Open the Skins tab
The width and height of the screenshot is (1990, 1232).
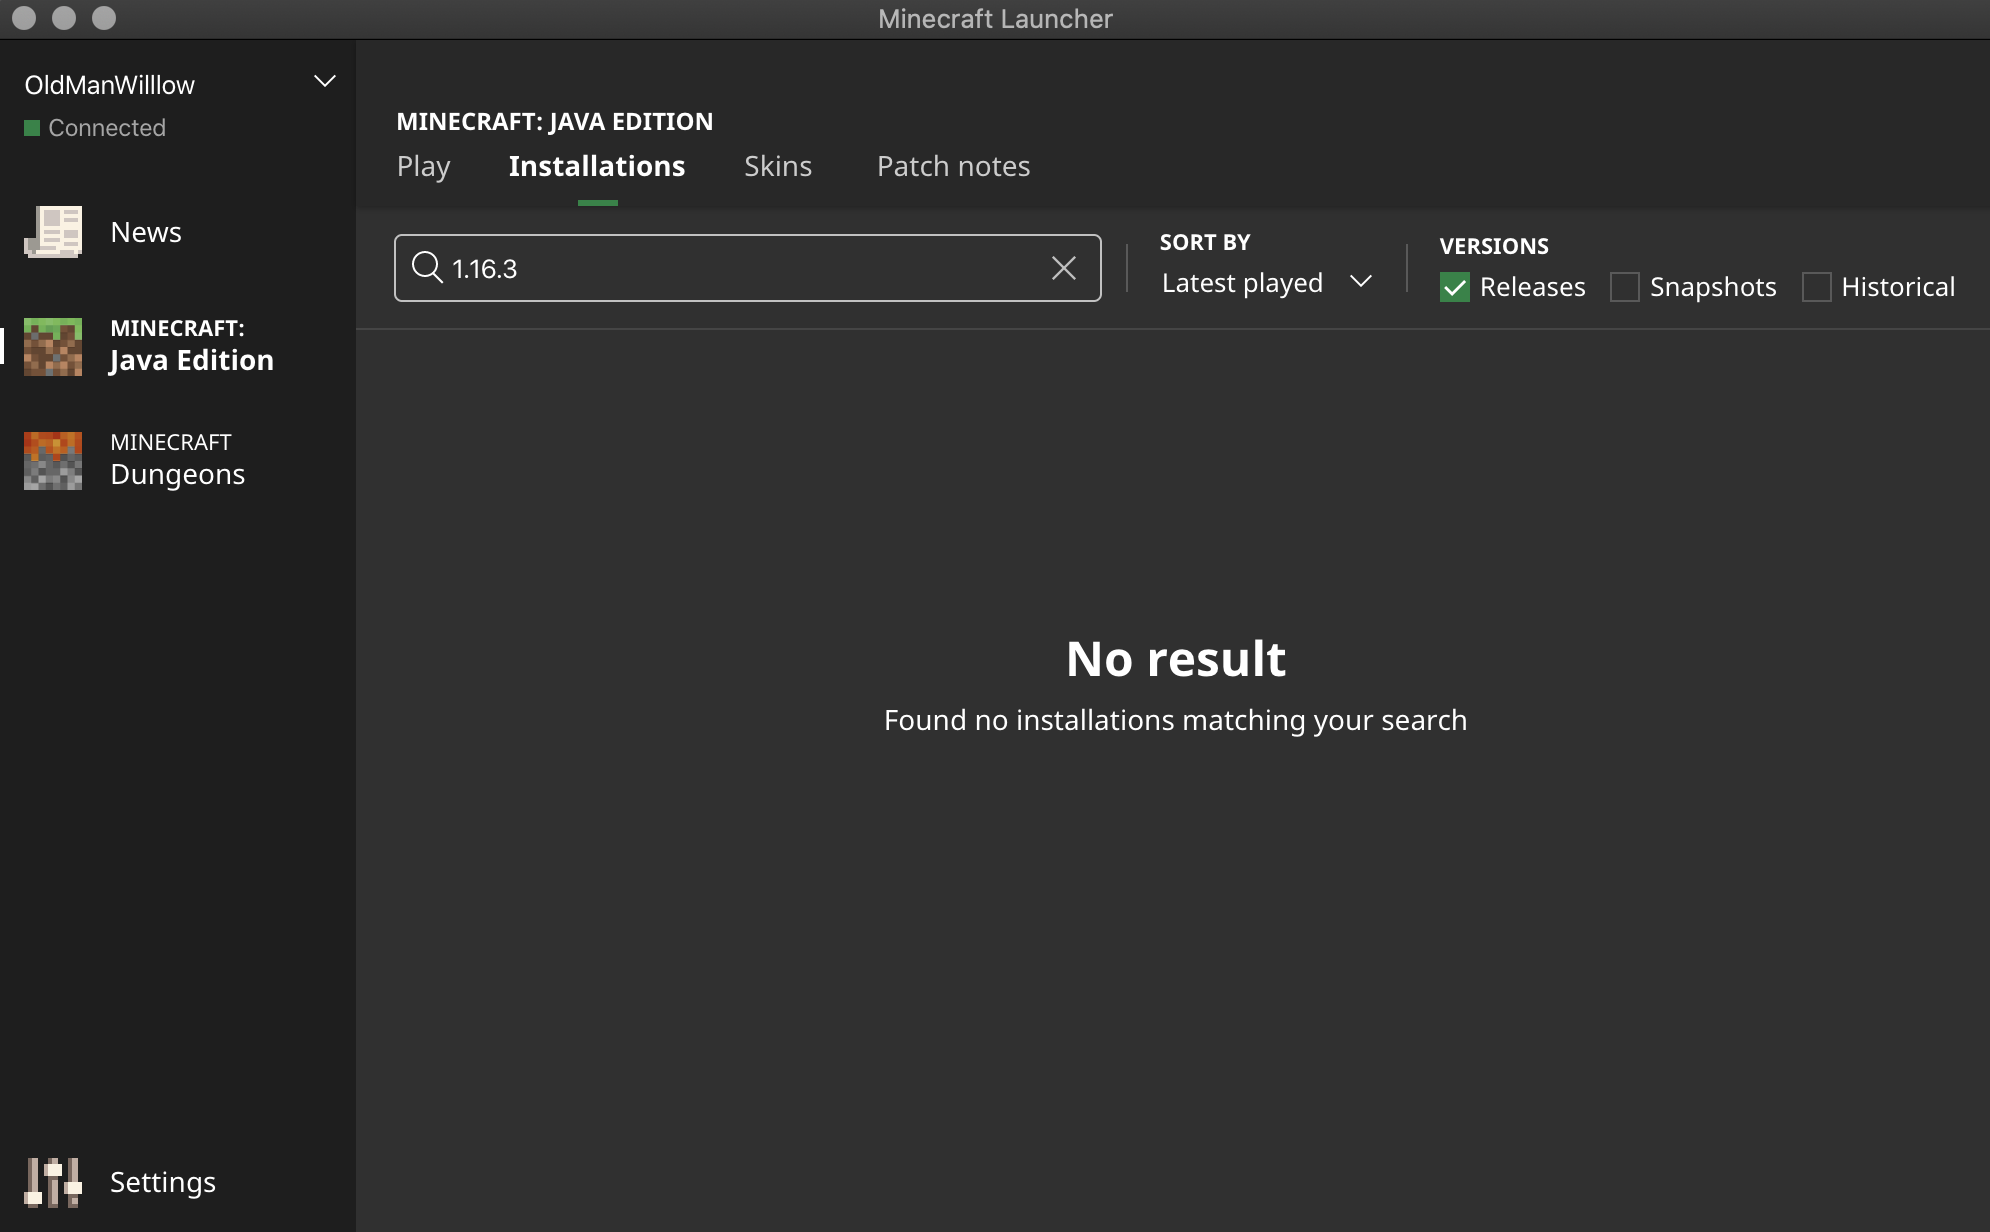coord(778,166)
